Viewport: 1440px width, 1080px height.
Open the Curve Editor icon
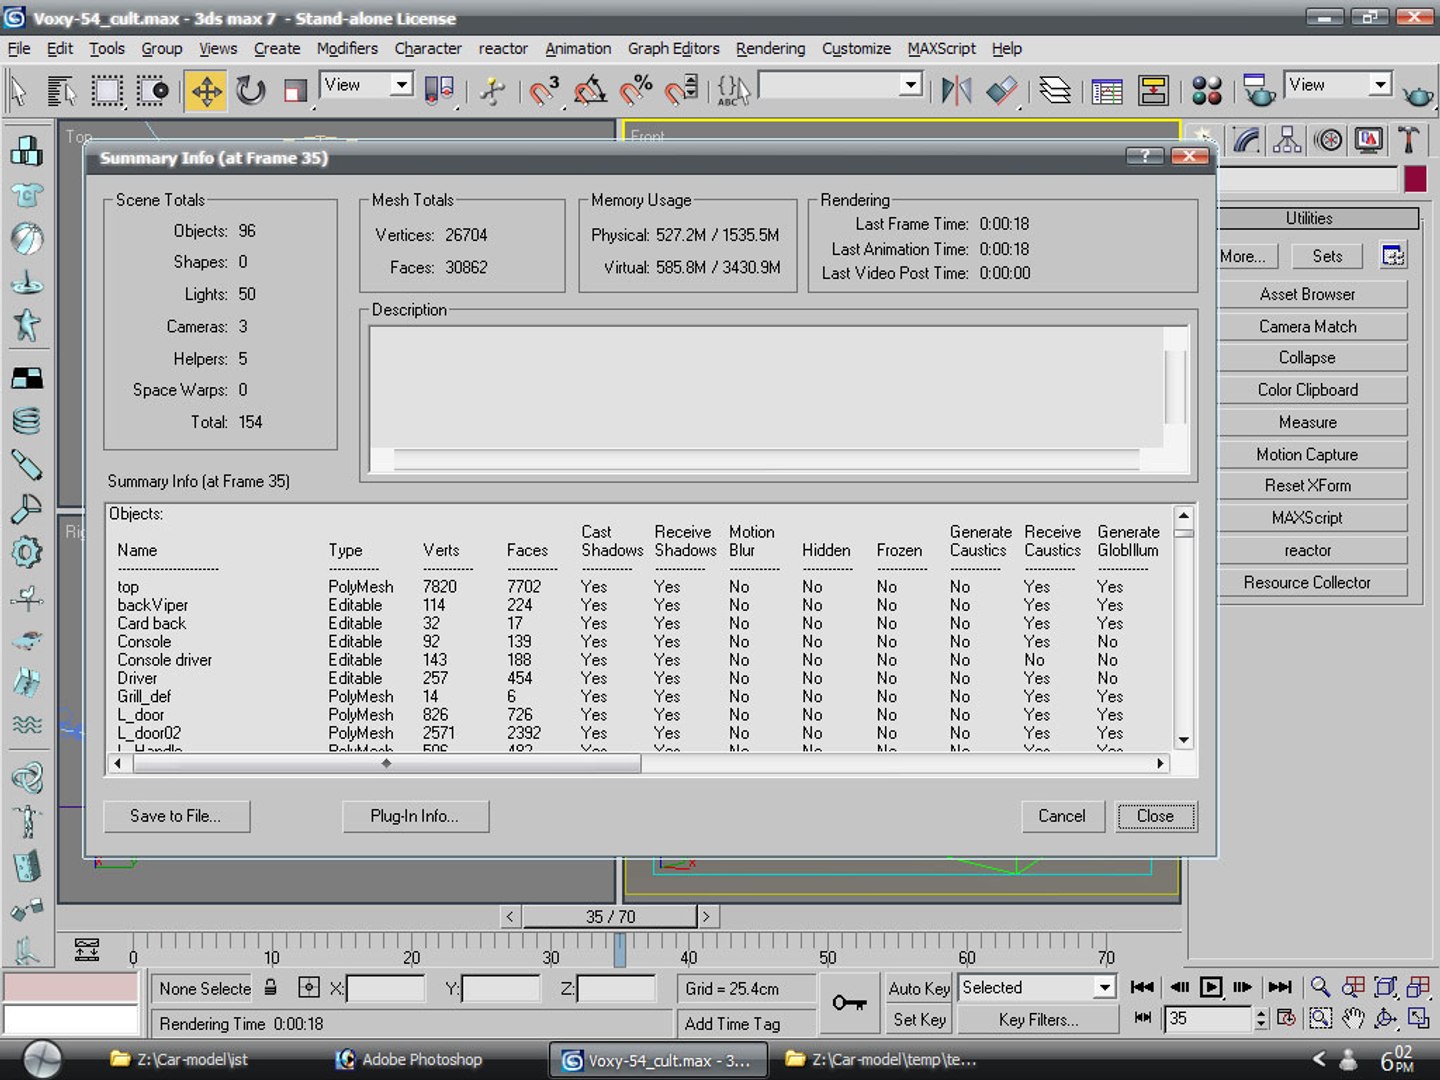(1107, 91)
